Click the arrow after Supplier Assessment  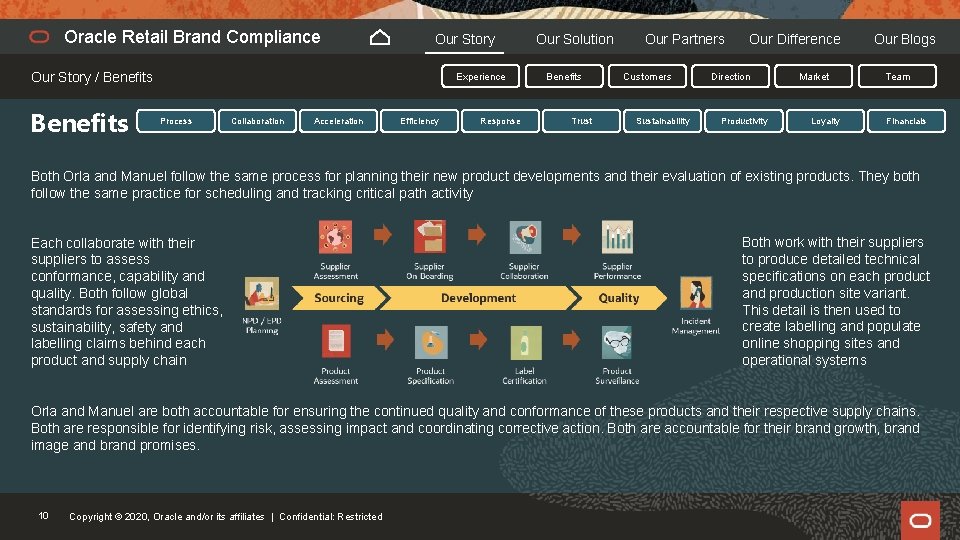tap(383, 234)
